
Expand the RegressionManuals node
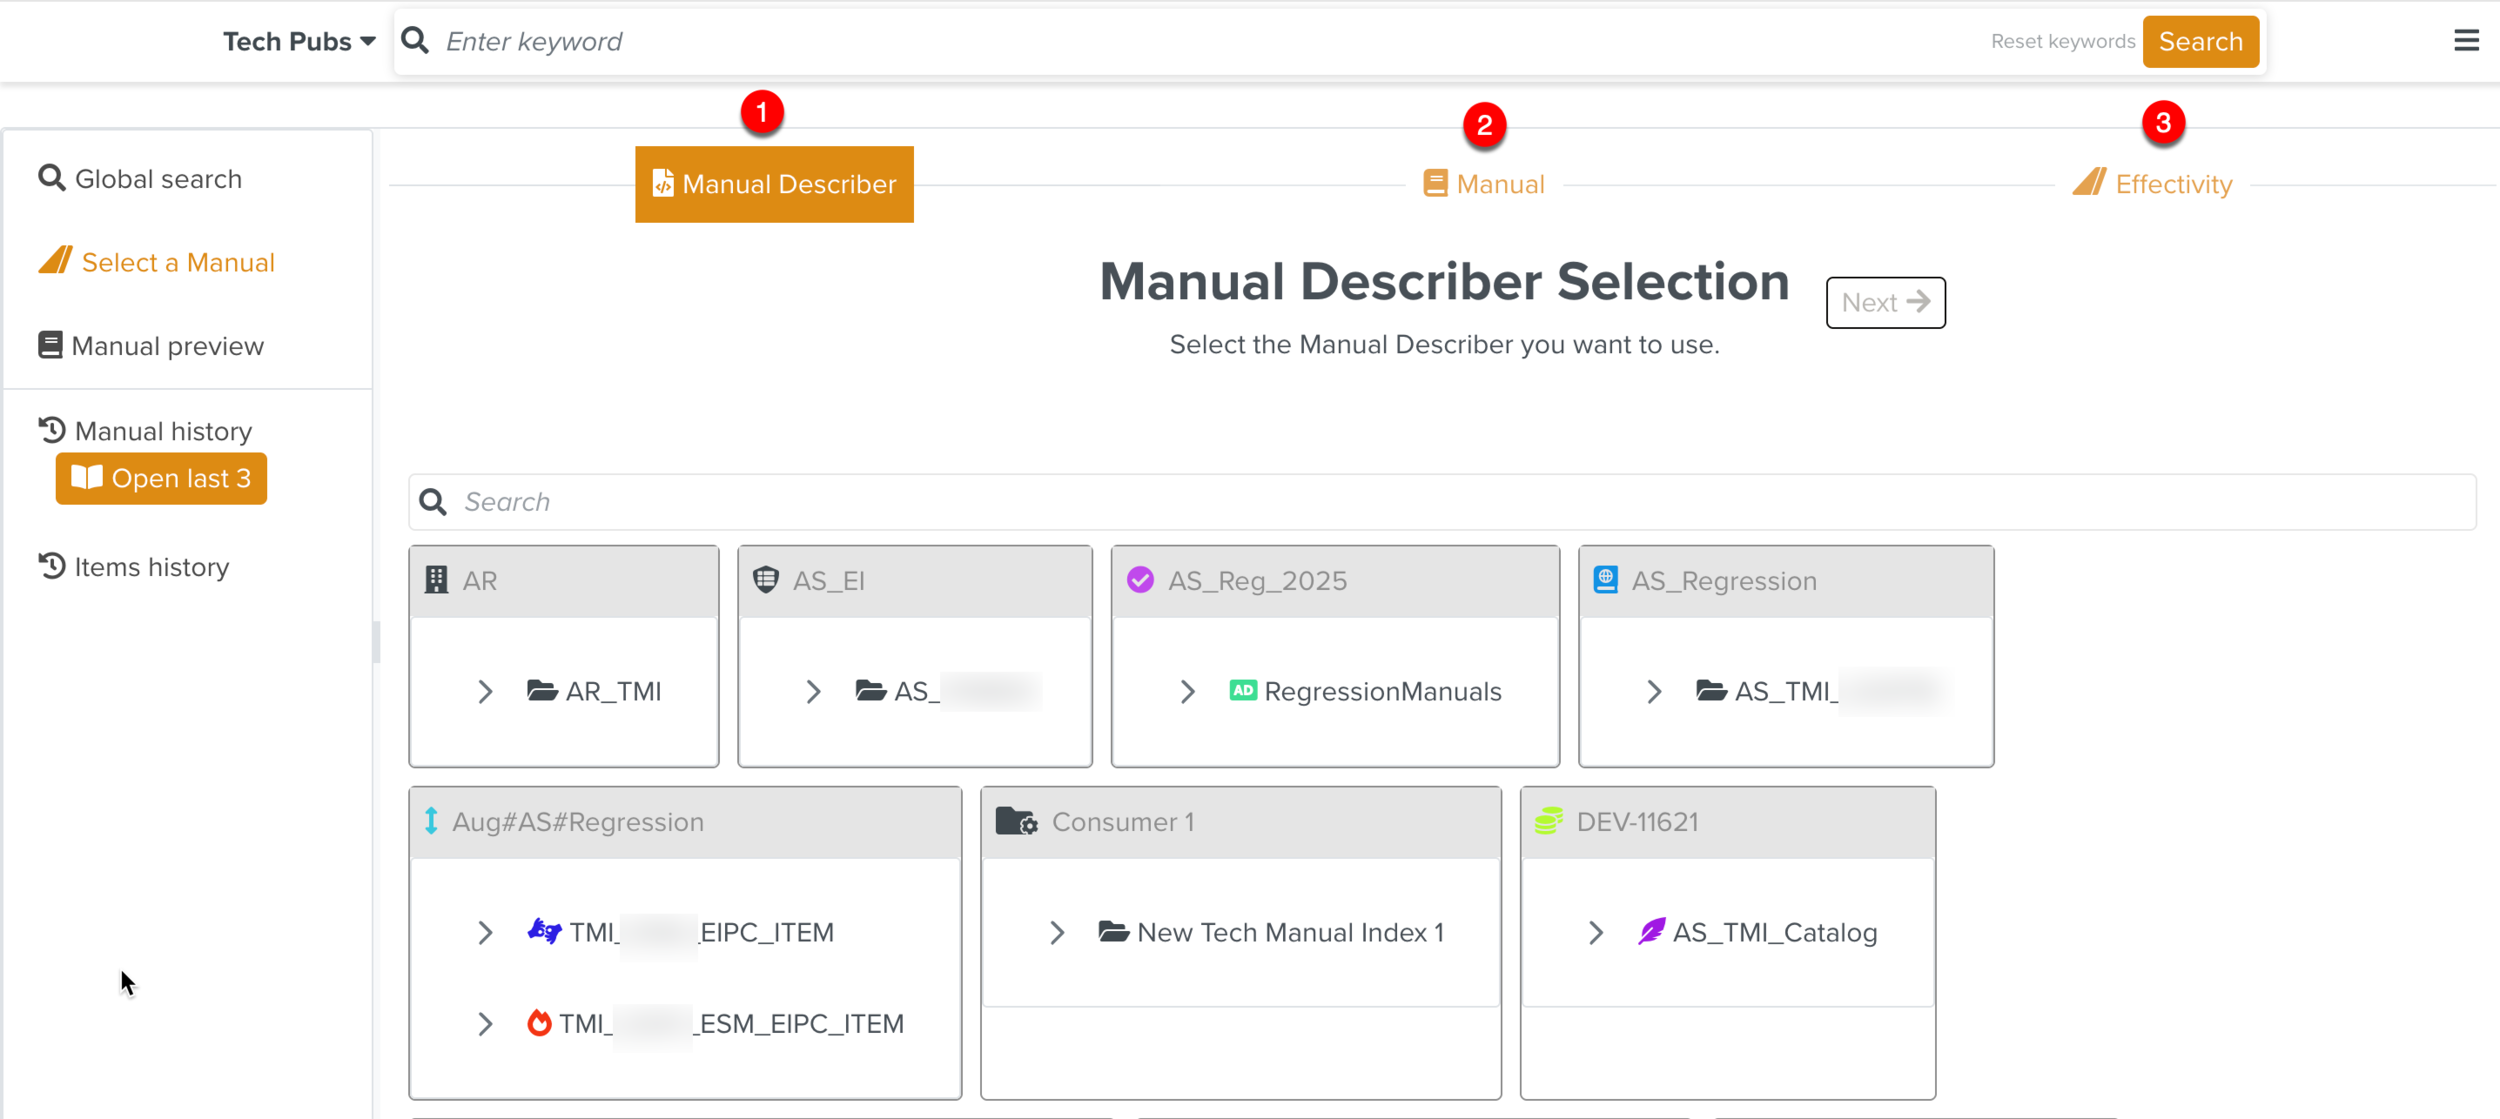click(x=1187, y=691)
